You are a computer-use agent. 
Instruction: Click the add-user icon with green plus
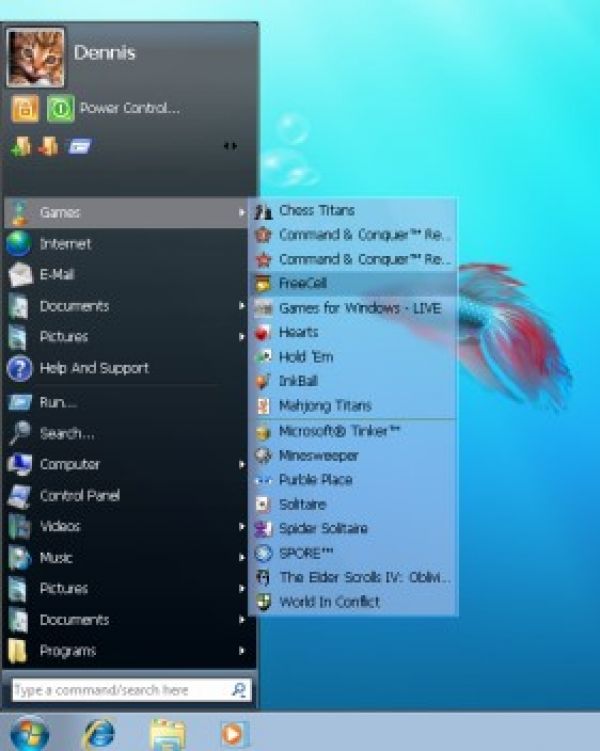pyautogui.click(x=21, y=147)
